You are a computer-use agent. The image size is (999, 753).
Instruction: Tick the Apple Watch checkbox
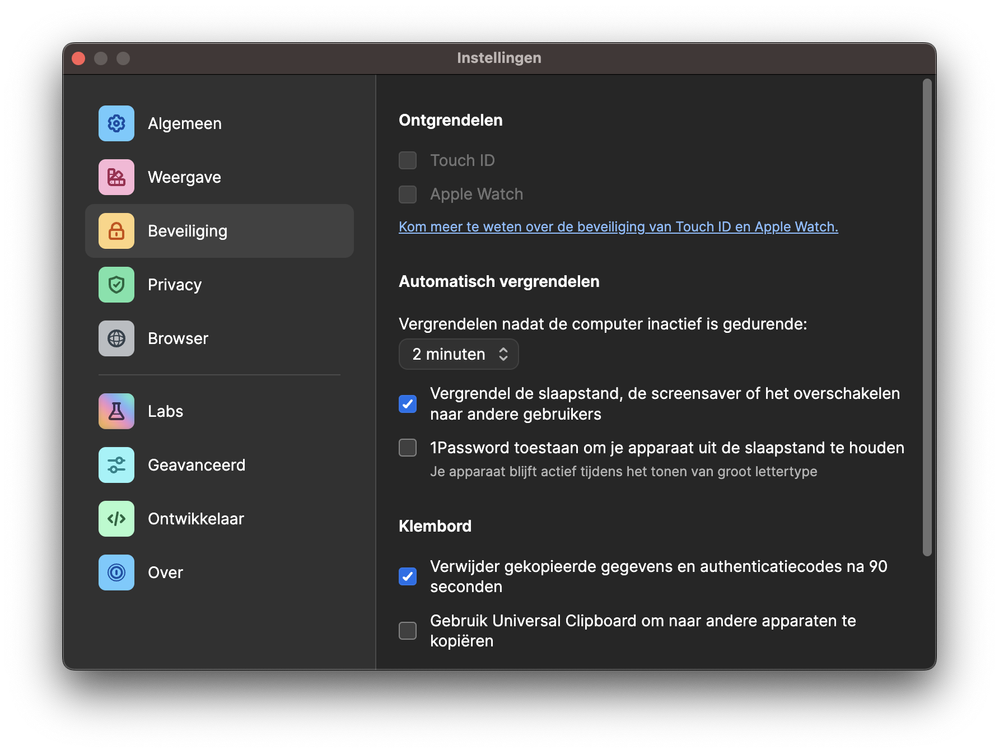point(408,194)
